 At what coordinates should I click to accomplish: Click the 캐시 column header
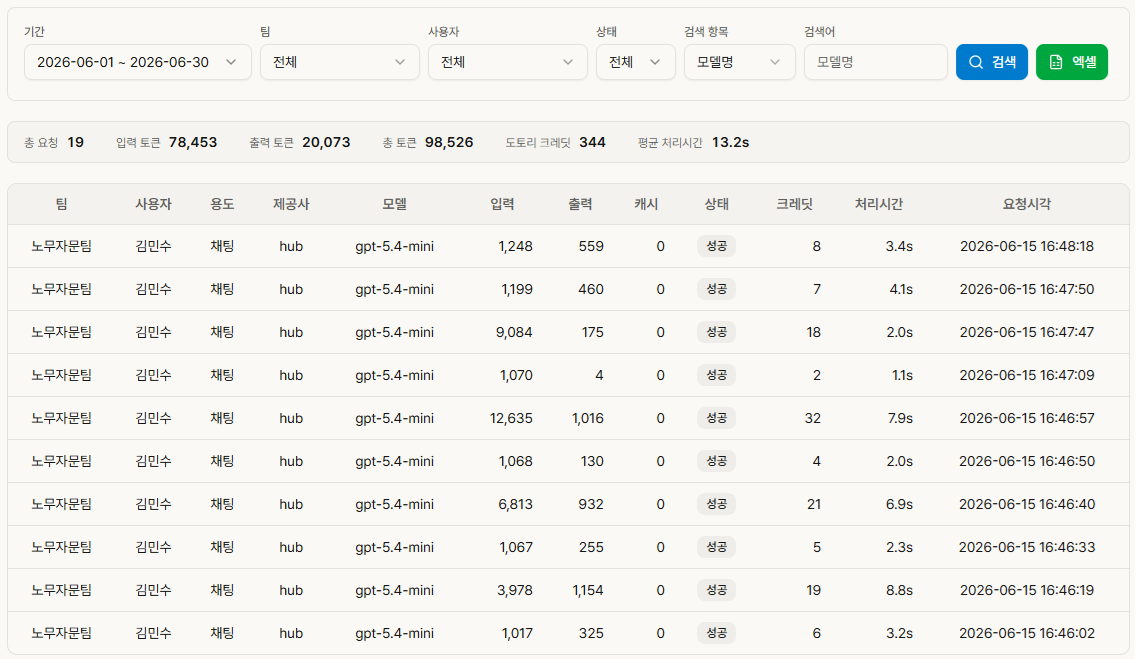(645, 205)
